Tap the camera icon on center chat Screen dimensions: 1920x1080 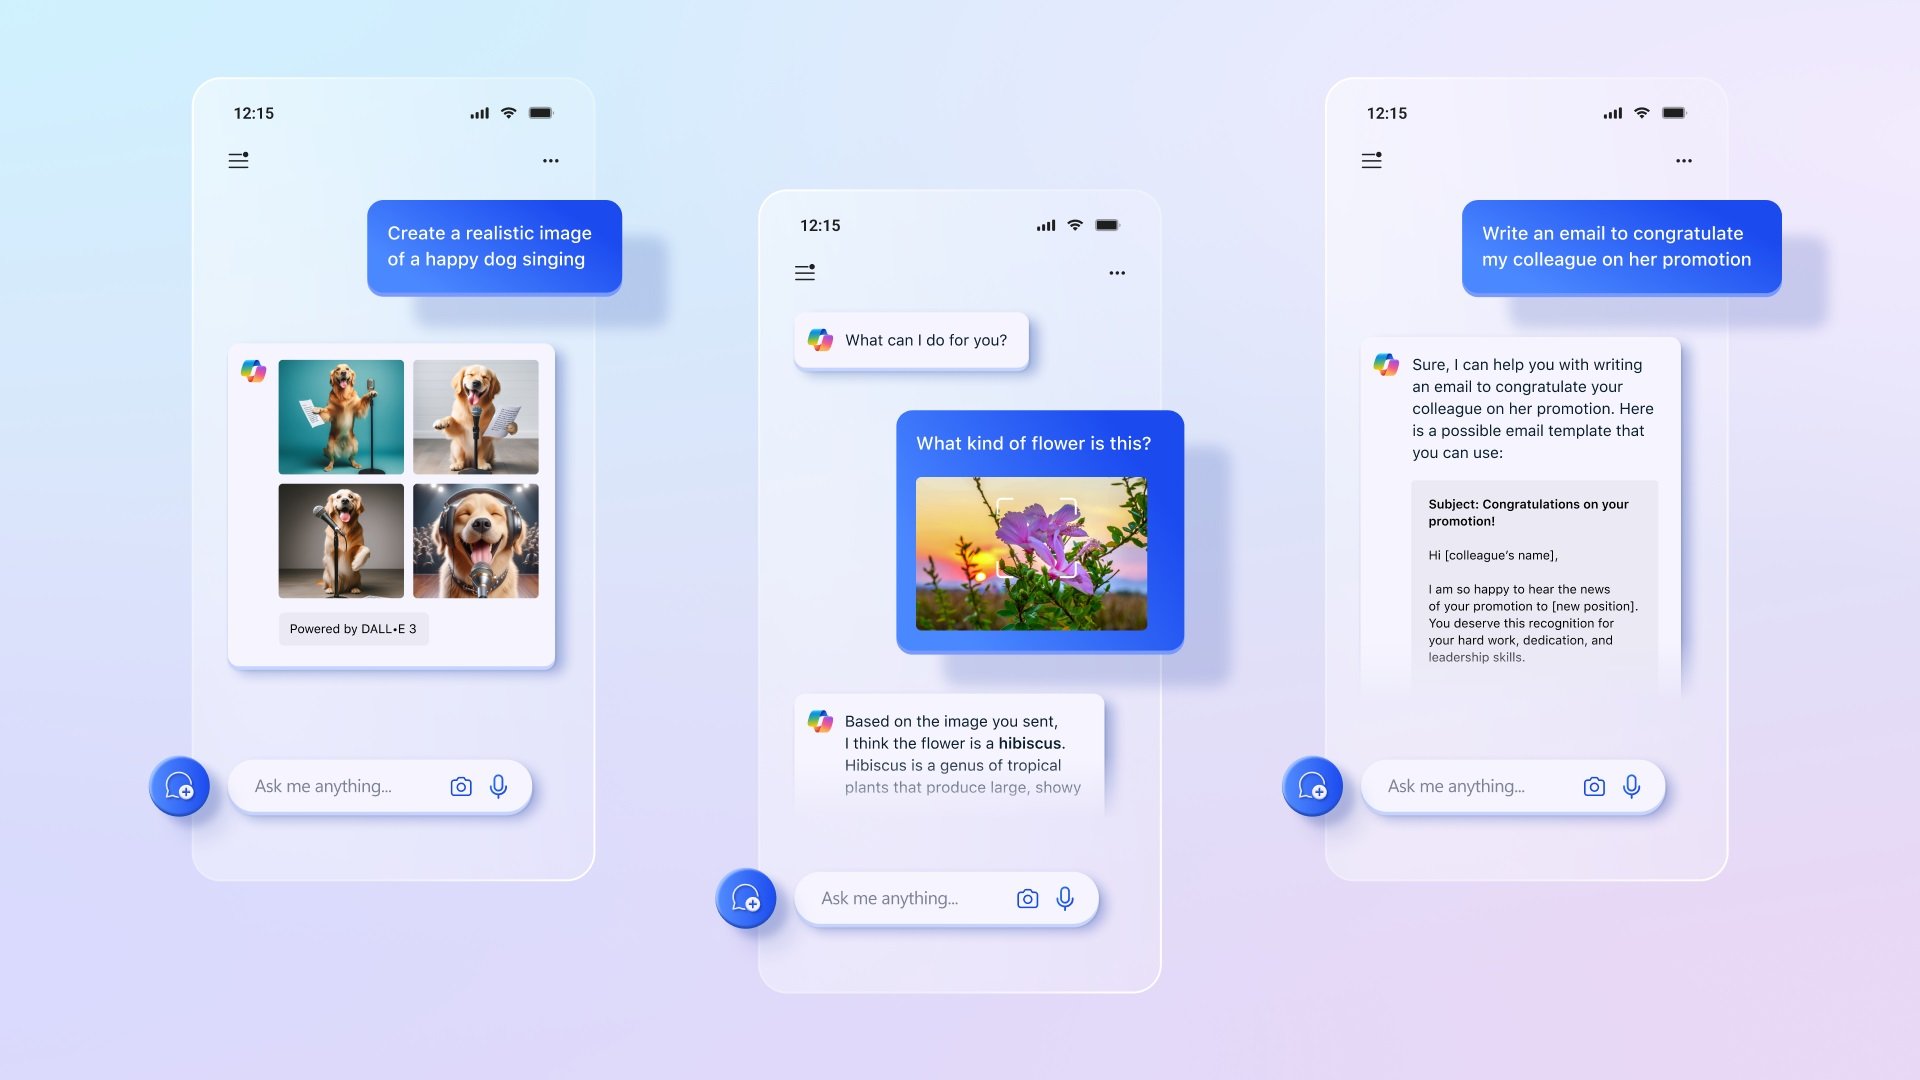pos(1027,897)
